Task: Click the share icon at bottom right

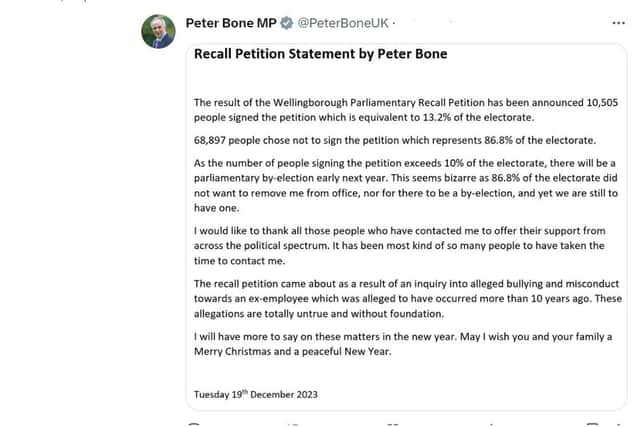Action: click(615, 424)
